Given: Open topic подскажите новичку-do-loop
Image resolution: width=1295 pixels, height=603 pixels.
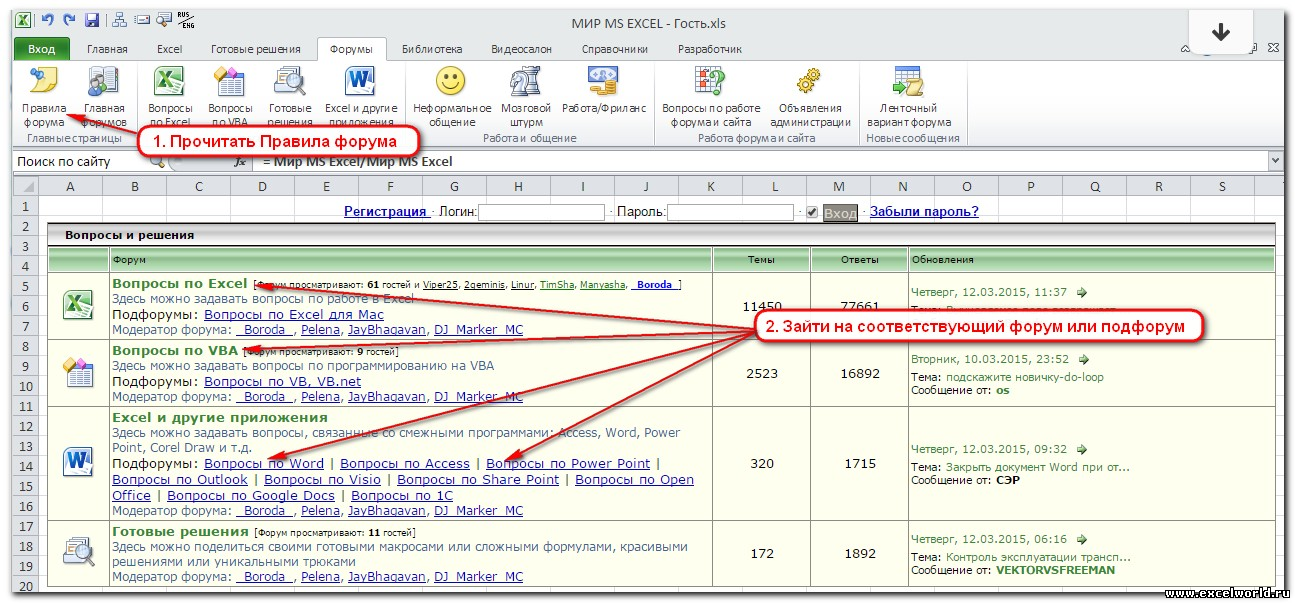Looking at the screenshot, I should 1024,376.
